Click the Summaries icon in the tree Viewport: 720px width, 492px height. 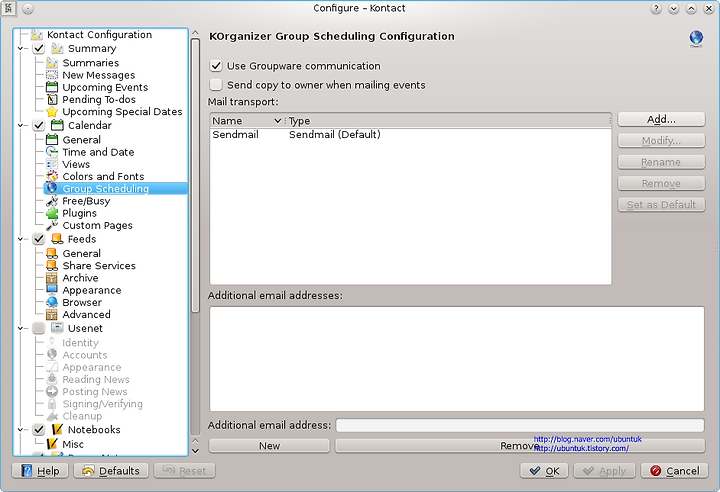coord(52,62)
